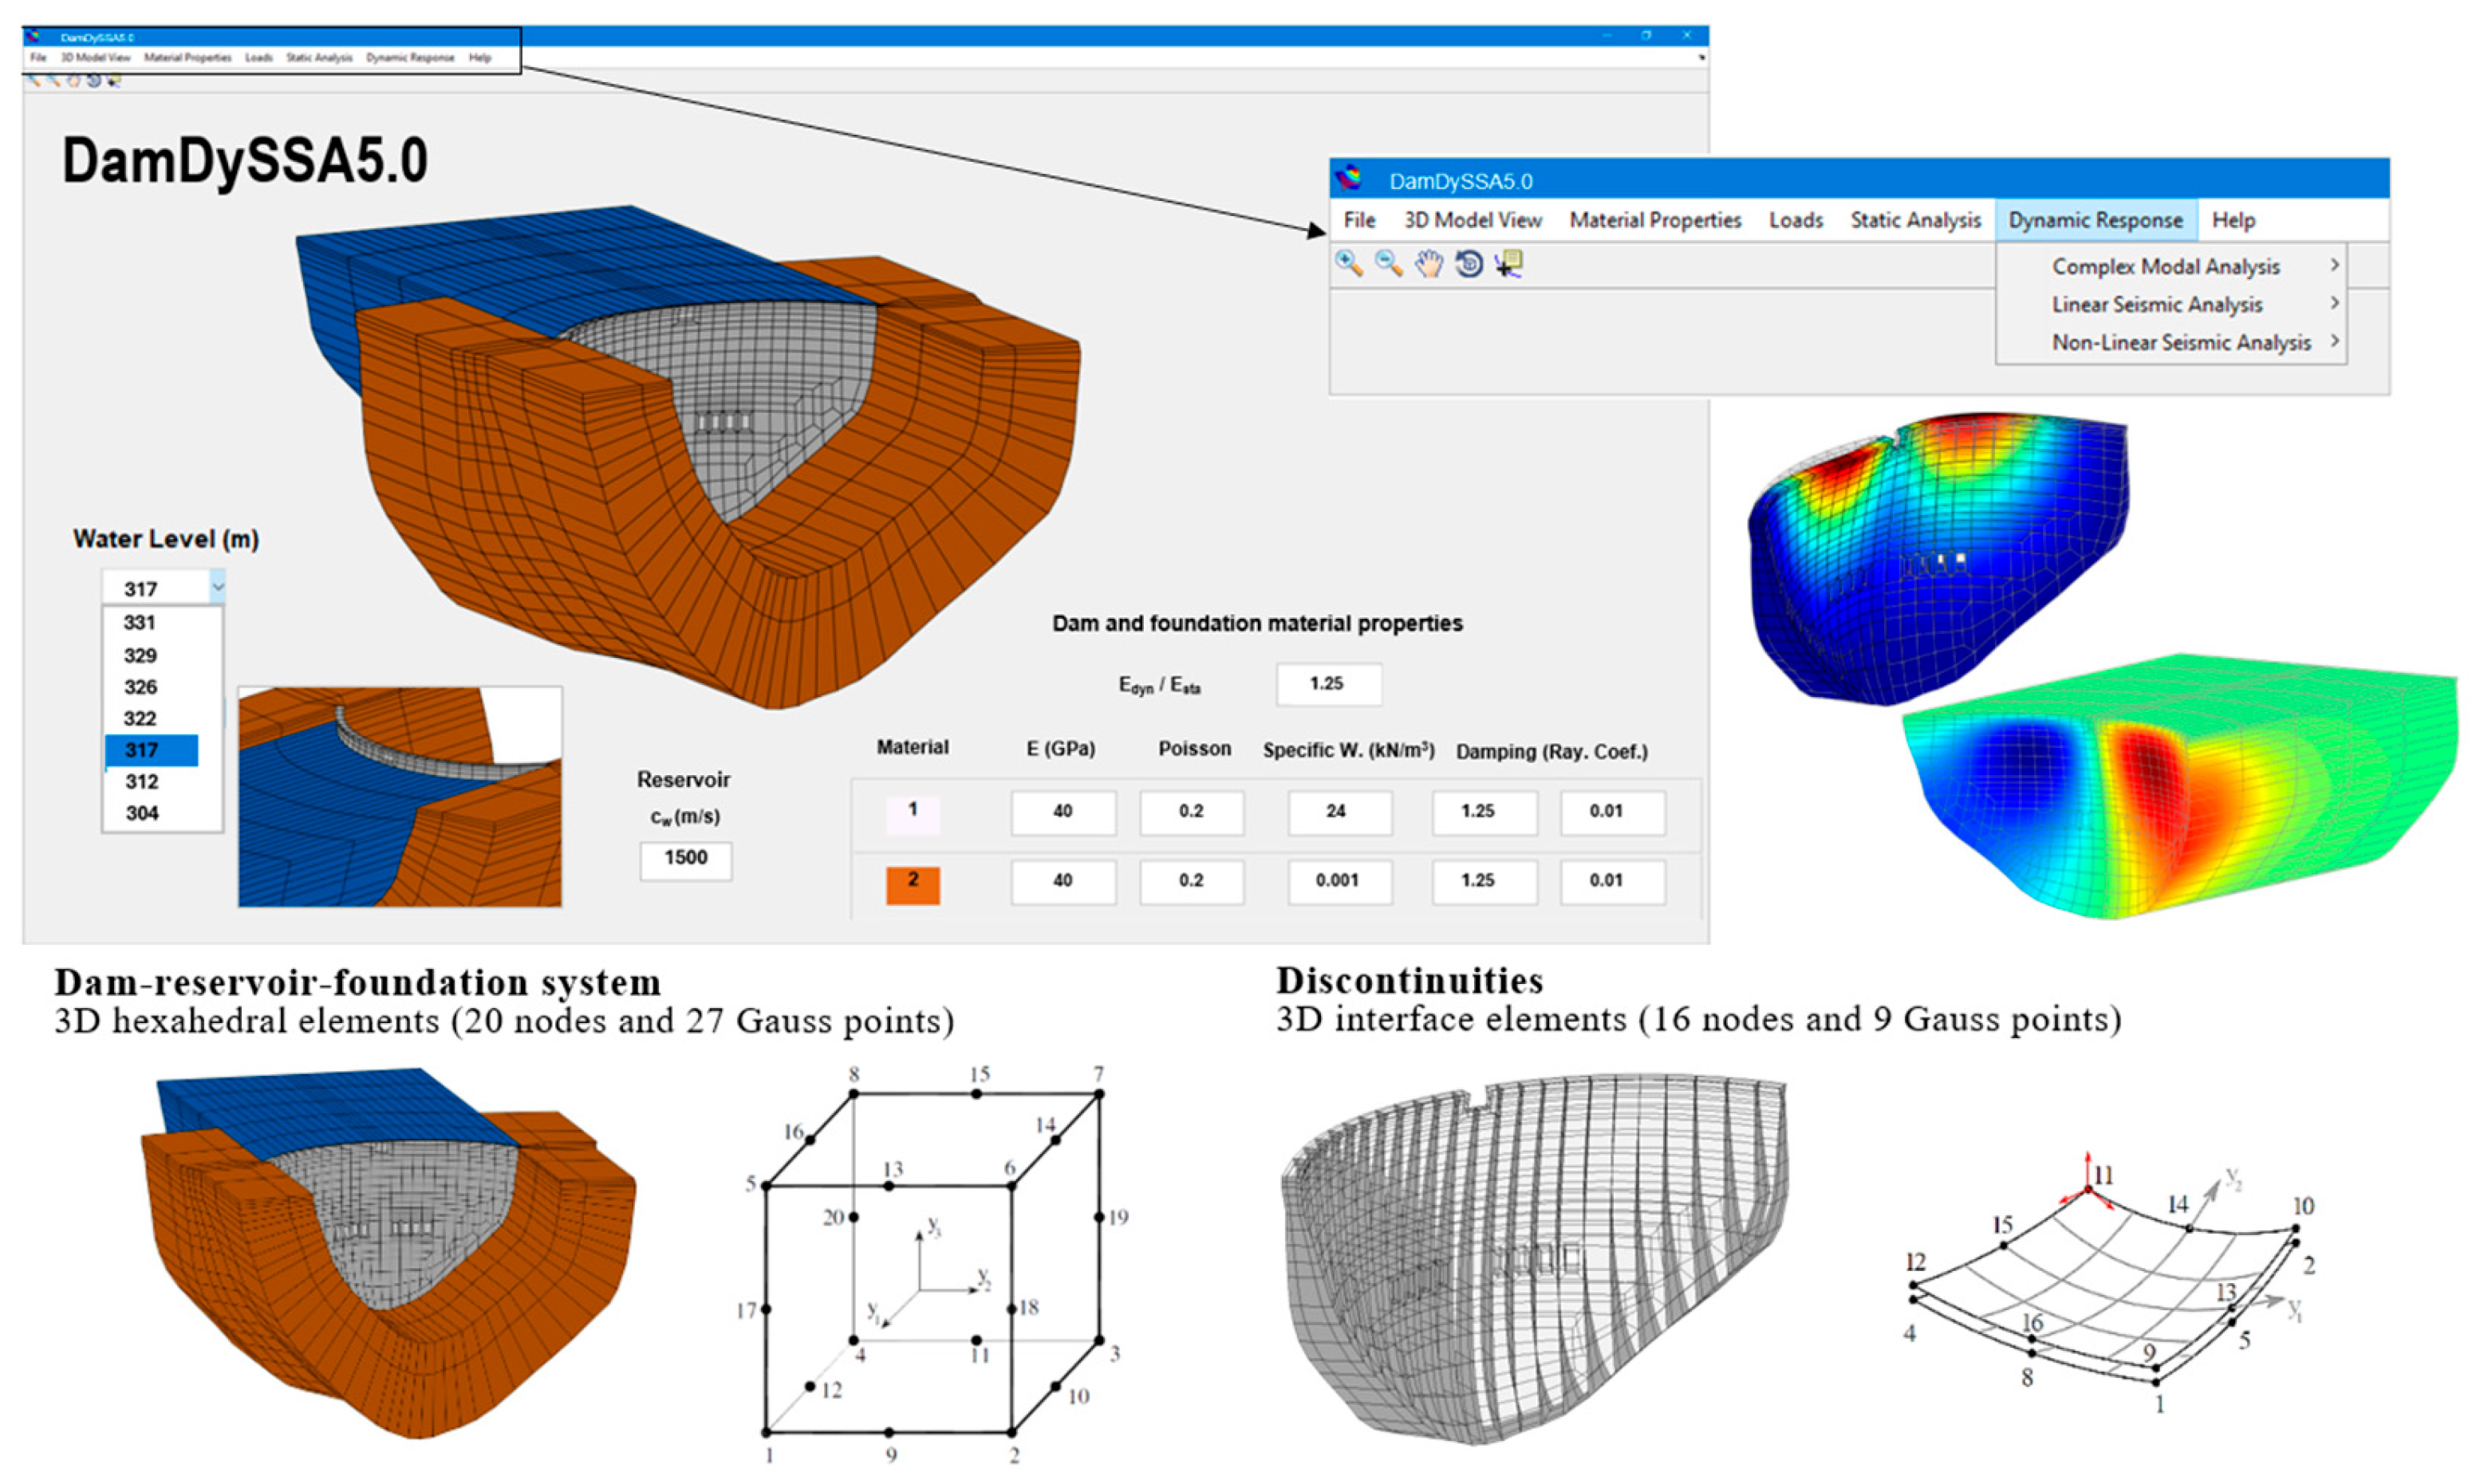Viewport: 2476px width, 1484px height.
Task: Open small 3D Model View menu in main window
Action: pyautogui.click(x=96, y=57)
